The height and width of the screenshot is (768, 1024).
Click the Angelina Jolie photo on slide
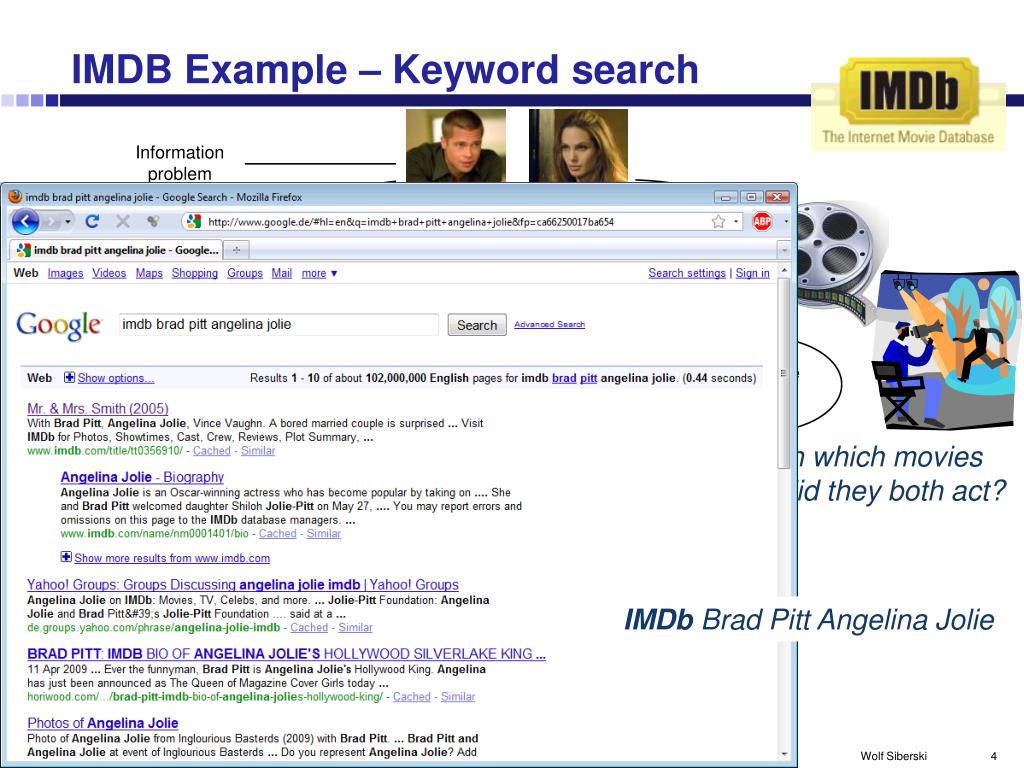click(578, 146)
